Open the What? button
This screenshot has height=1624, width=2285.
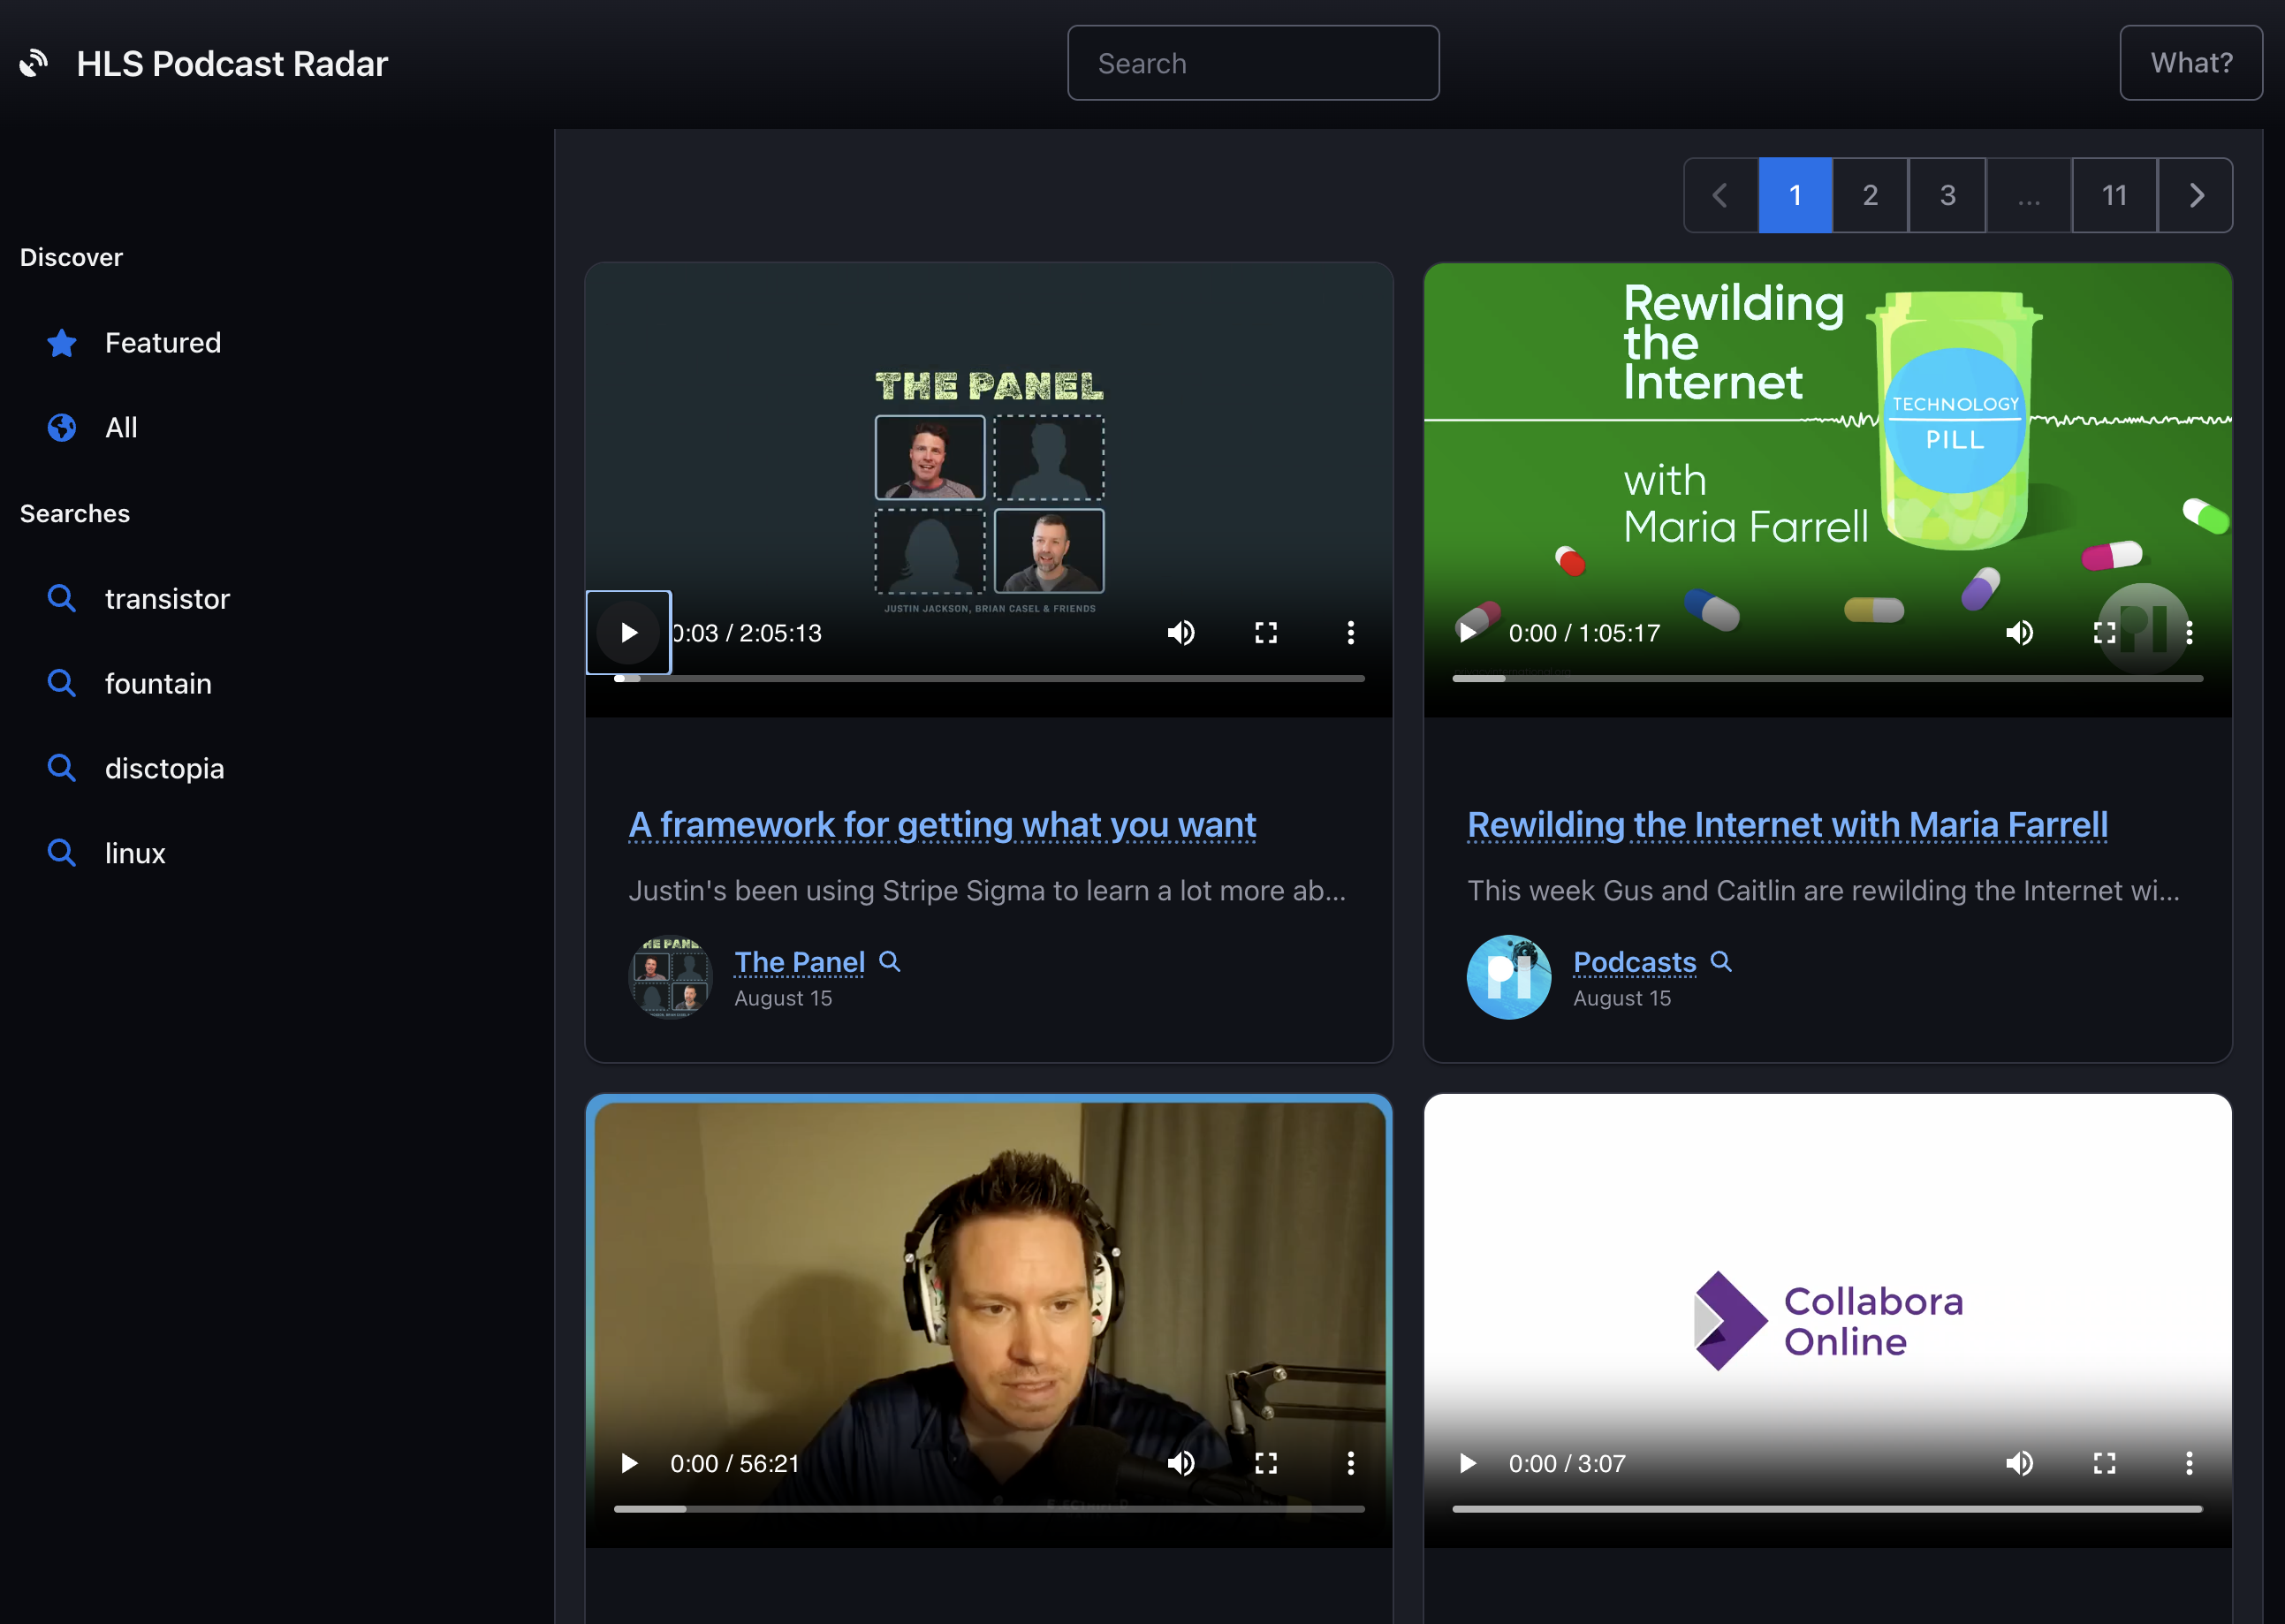pyautogui.click(x=2190, y=63)
